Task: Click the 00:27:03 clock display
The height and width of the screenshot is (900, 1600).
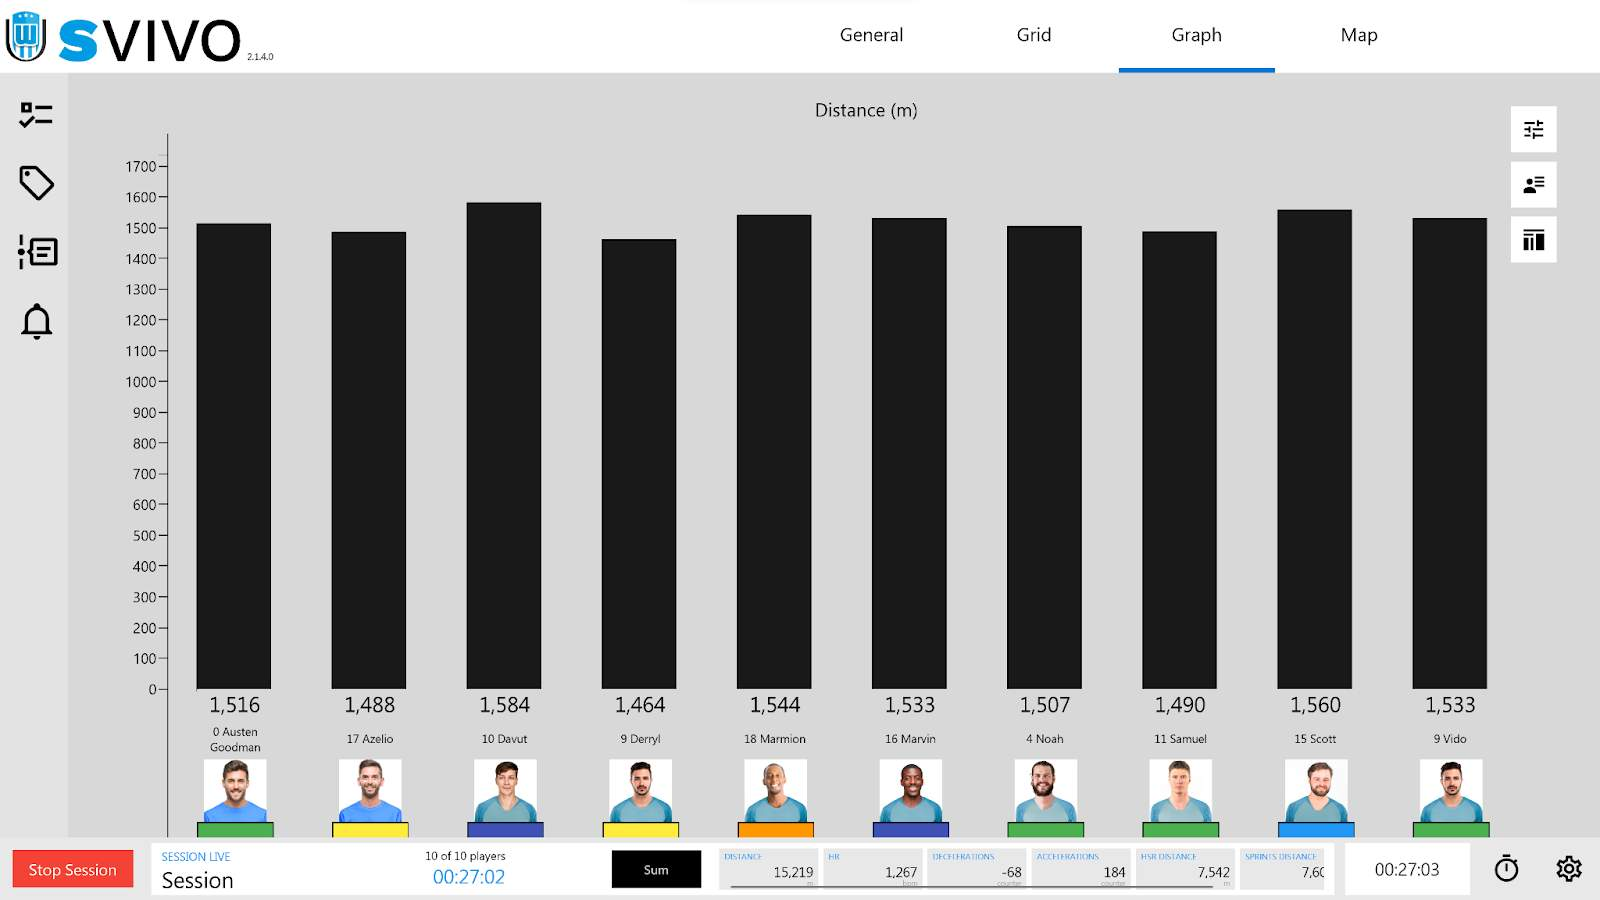Action: pyautogui.click(x=1407, y=869)
